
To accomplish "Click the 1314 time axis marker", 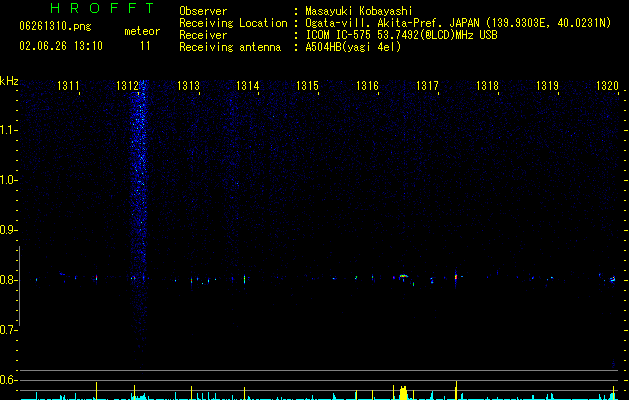I will coord(248,86).
